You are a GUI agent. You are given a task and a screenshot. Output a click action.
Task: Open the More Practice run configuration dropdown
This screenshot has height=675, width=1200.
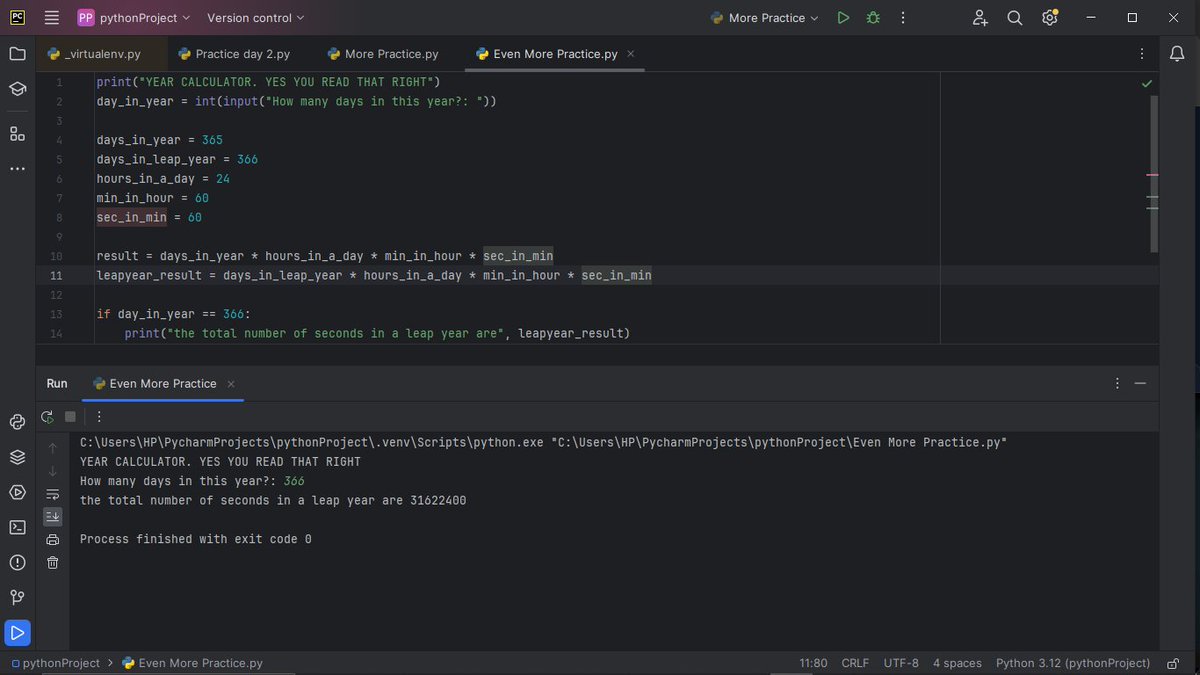tap(764, 17)
